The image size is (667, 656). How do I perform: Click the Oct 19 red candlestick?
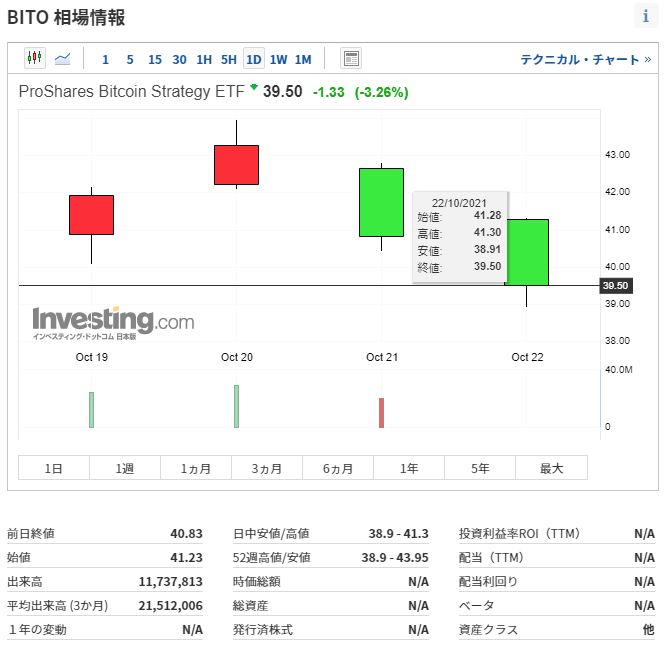[x=91, y=215]
